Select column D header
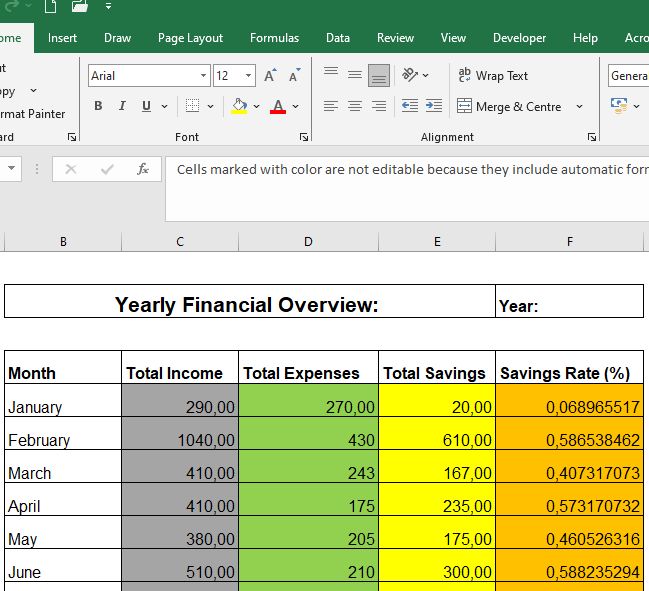649x591 pixels. click(x=308, y=241)
